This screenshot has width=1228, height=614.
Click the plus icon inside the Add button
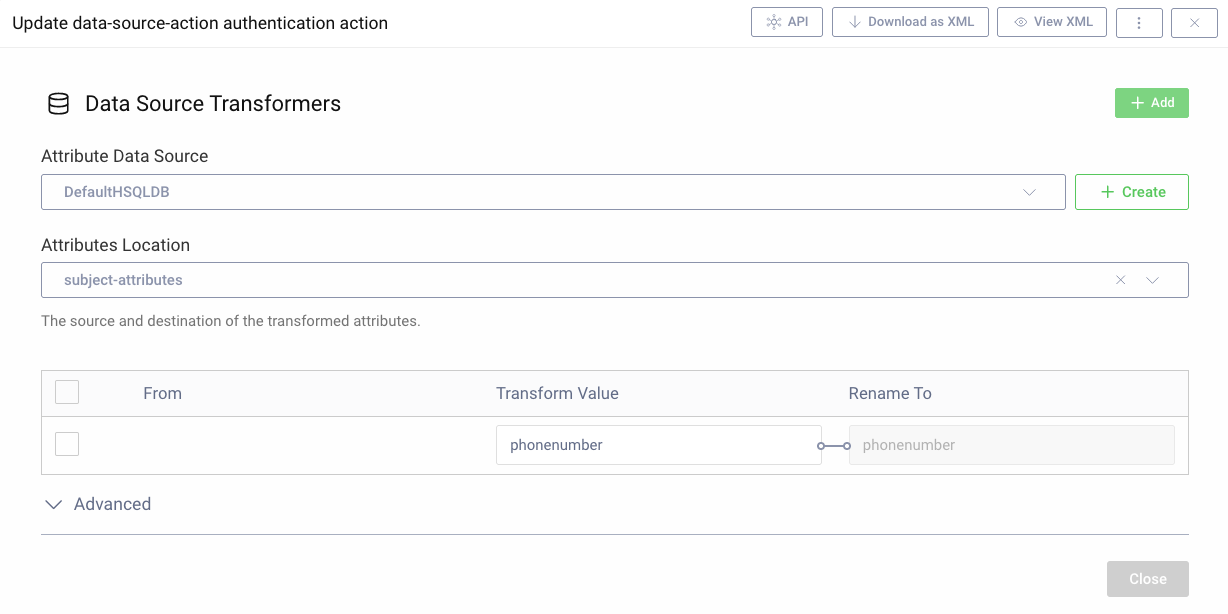coord(1136,102)
